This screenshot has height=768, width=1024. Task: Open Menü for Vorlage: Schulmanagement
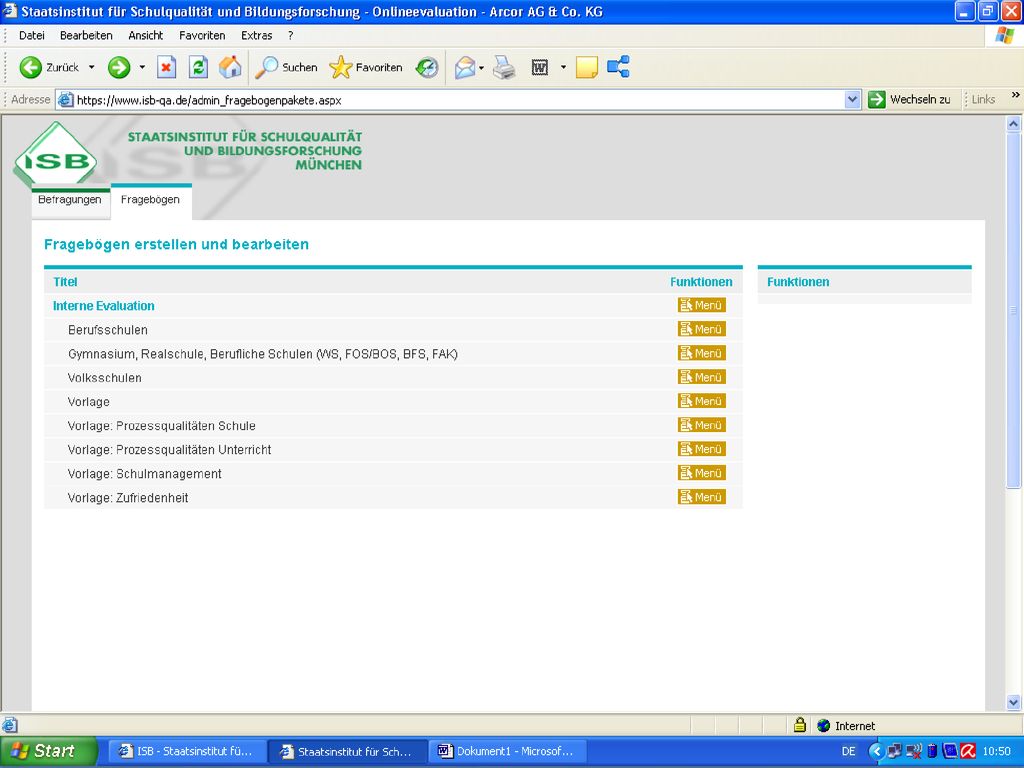(701, 473)
